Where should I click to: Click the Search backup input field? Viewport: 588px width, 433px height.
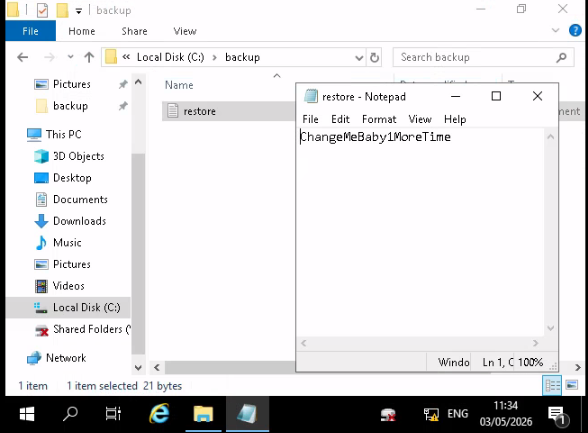pyautogui.click(x=477, y=57)
